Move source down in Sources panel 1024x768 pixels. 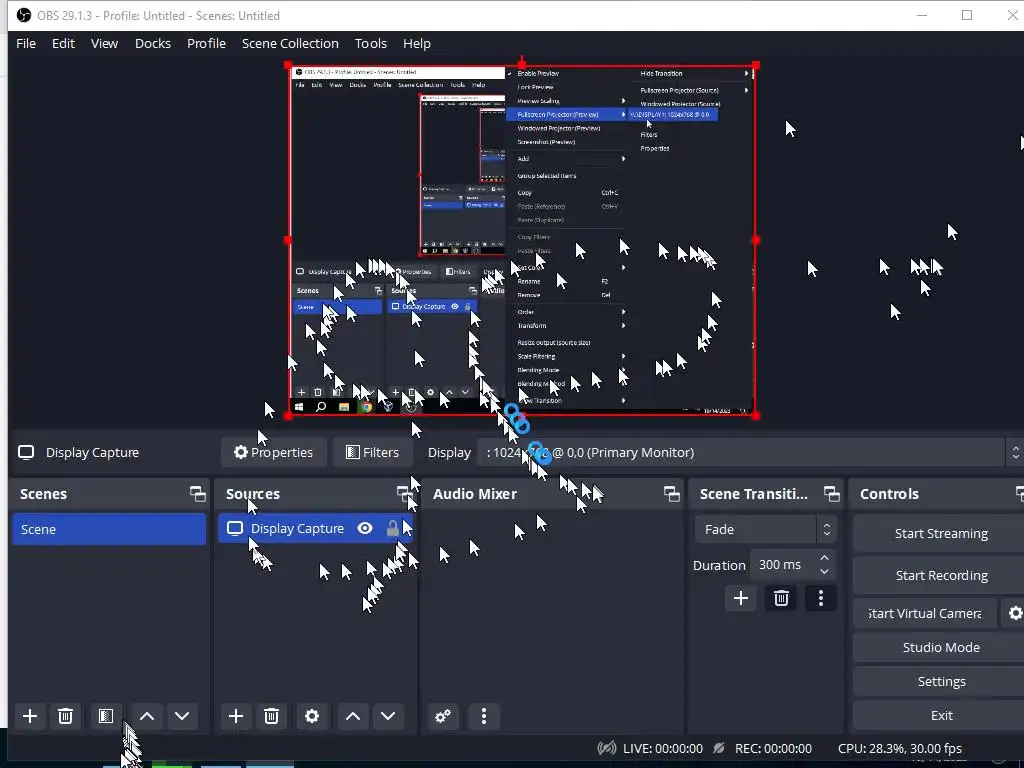point(388,716)
